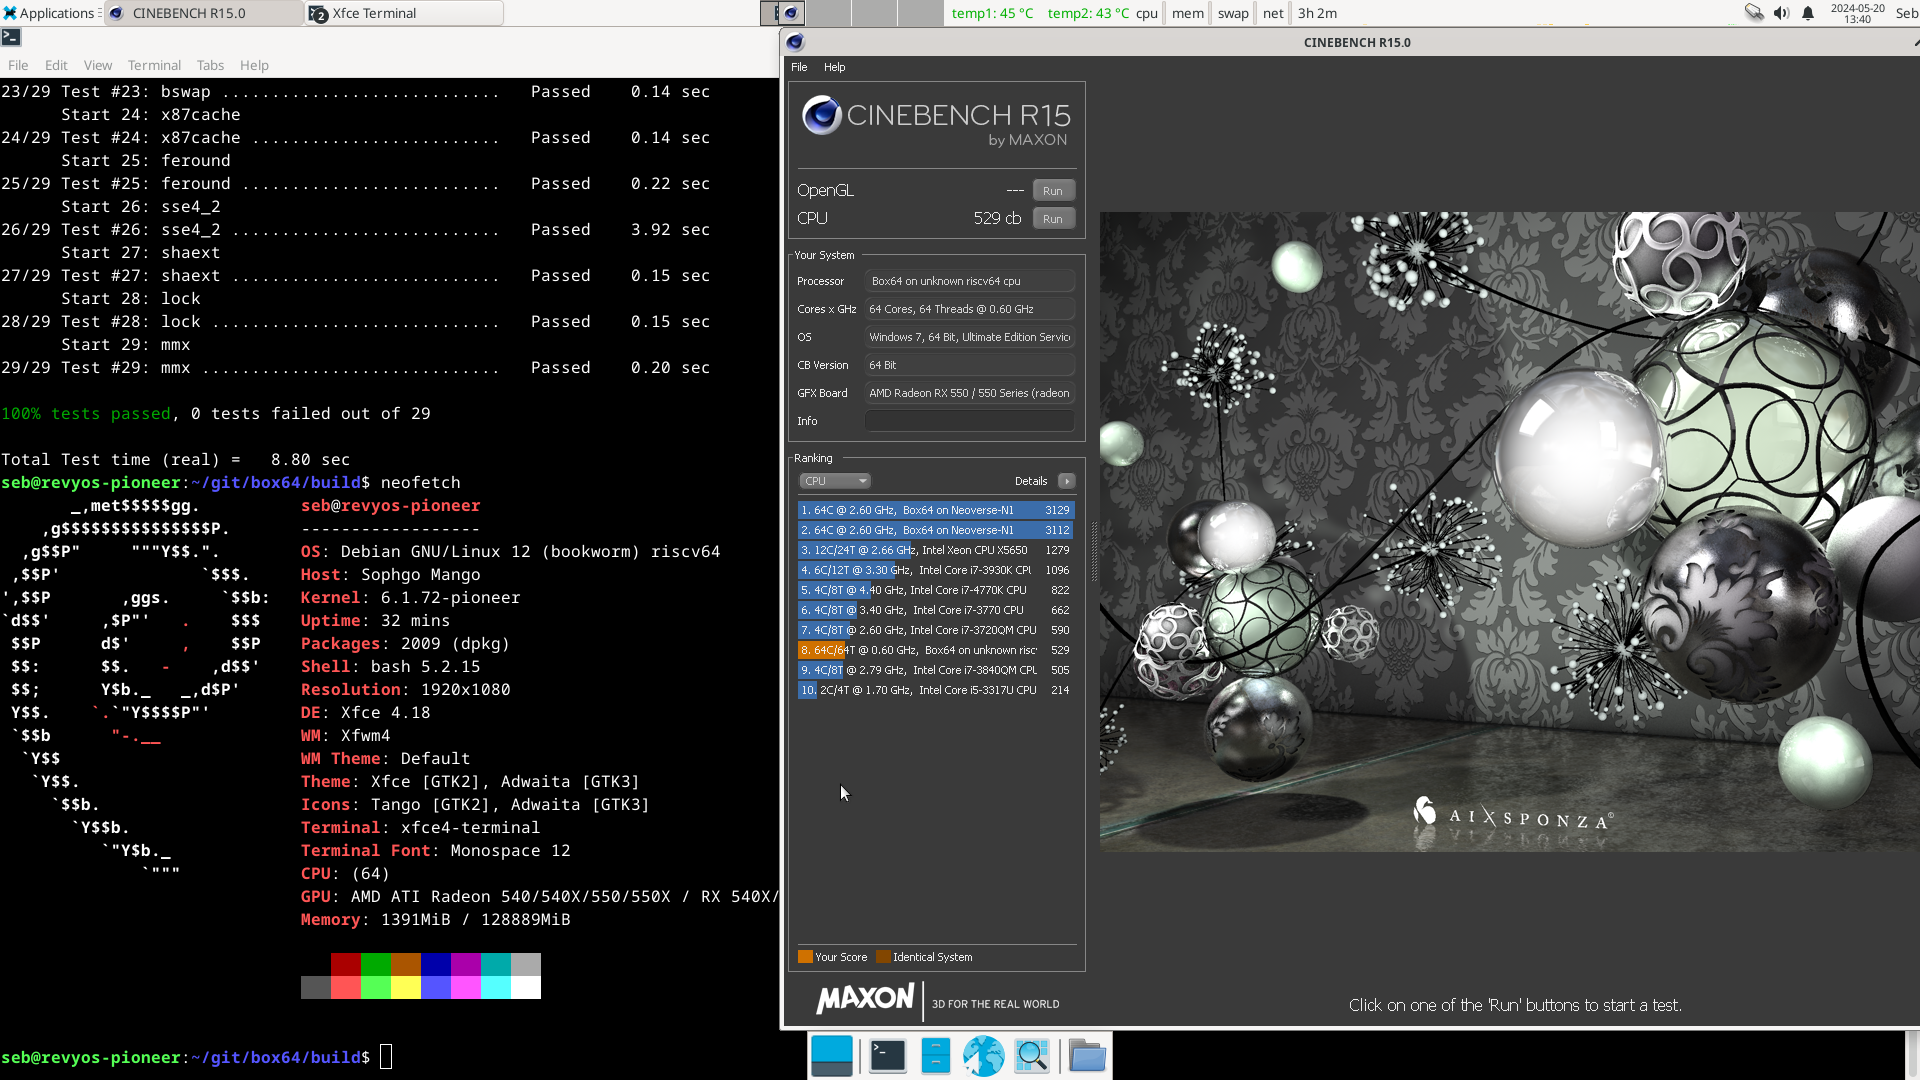Open the Terminal menu in Xfce Terminal
The width and height of the screenshot is (1920, 1080).
(154, 65)
